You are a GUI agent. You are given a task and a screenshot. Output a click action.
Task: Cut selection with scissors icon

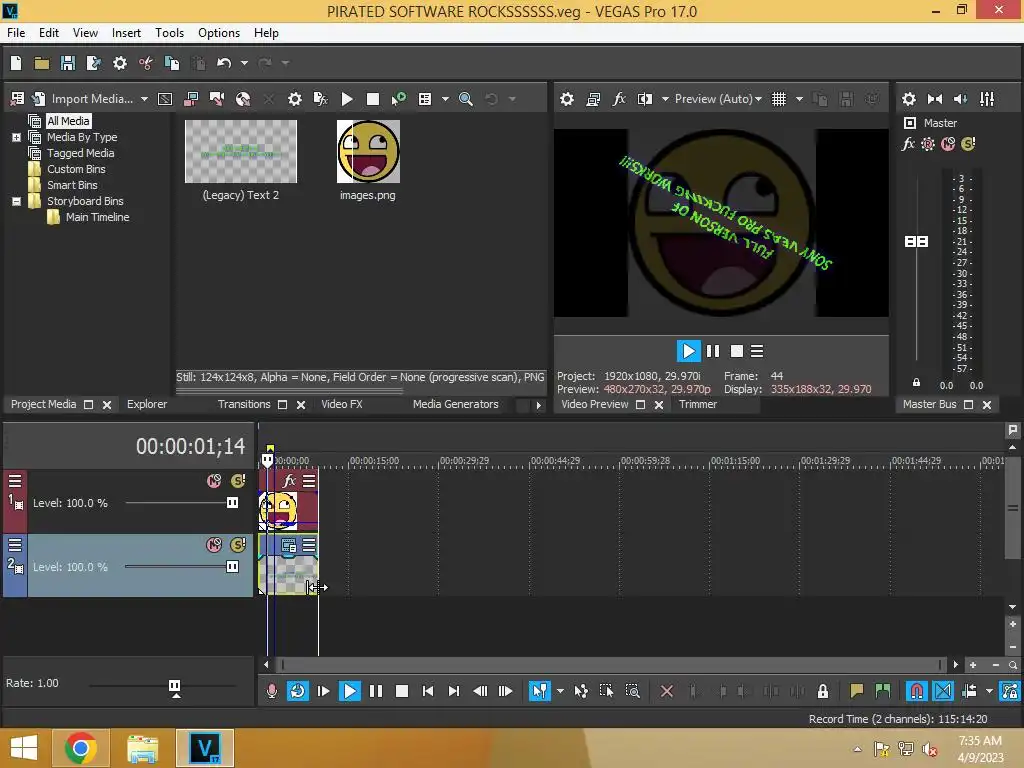coord(146,63)
